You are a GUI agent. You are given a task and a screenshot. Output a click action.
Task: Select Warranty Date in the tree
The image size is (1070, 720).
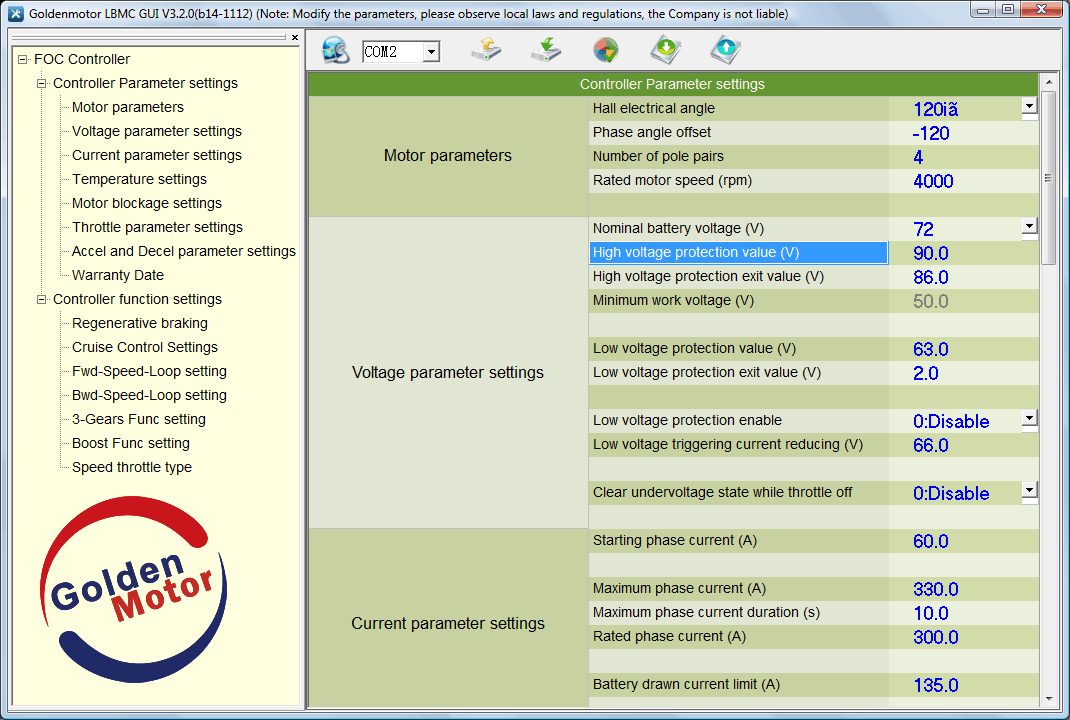pyautogui.click(x=118, y=275)
